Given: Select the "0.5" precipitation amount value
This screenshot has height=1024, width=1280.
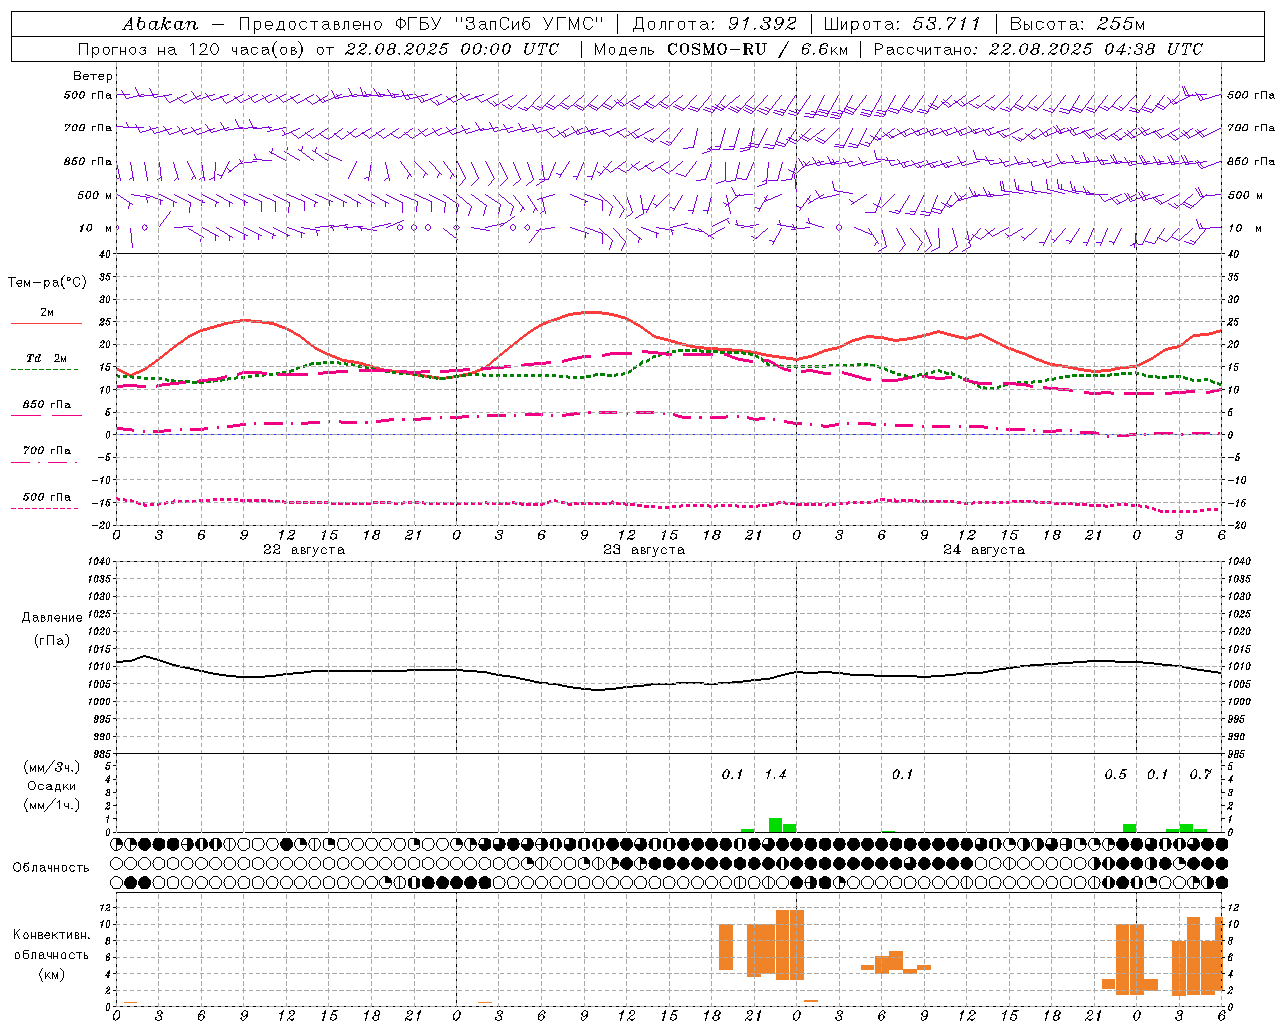Looking at the screenshot, I should pos(1115,774).
